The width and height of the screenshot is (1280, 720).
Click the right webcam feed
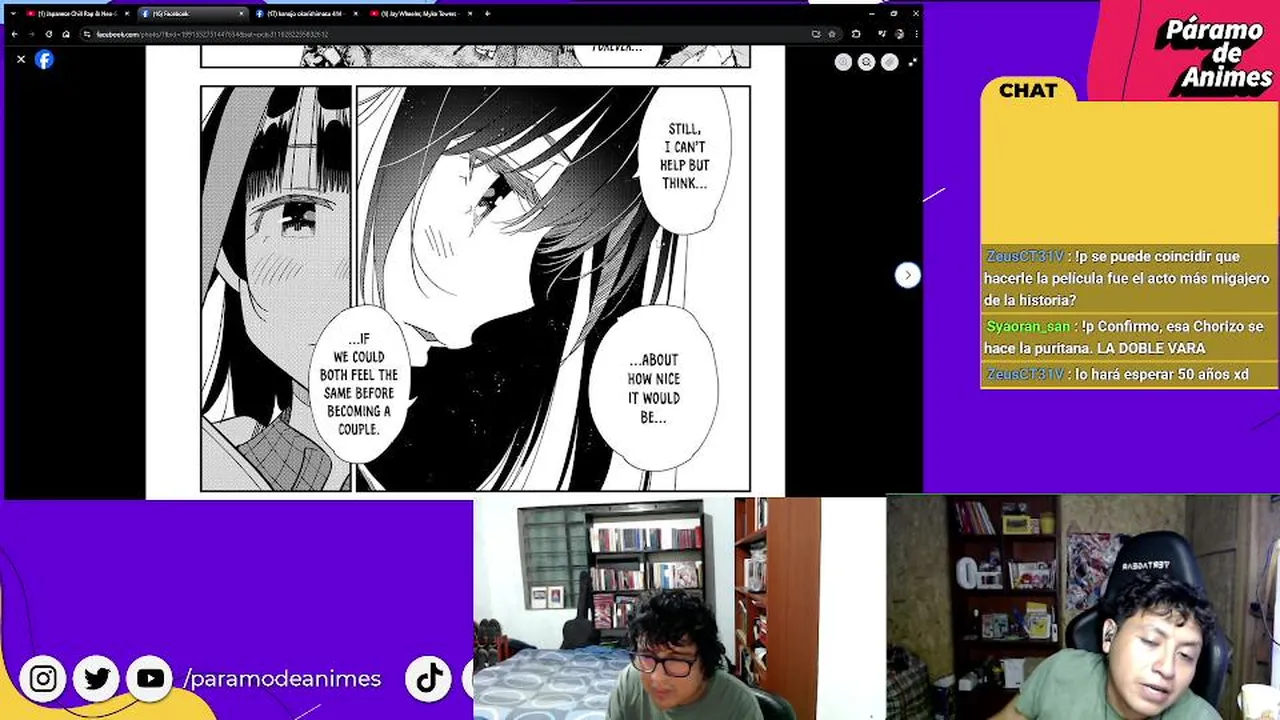tap(1083, 608)
